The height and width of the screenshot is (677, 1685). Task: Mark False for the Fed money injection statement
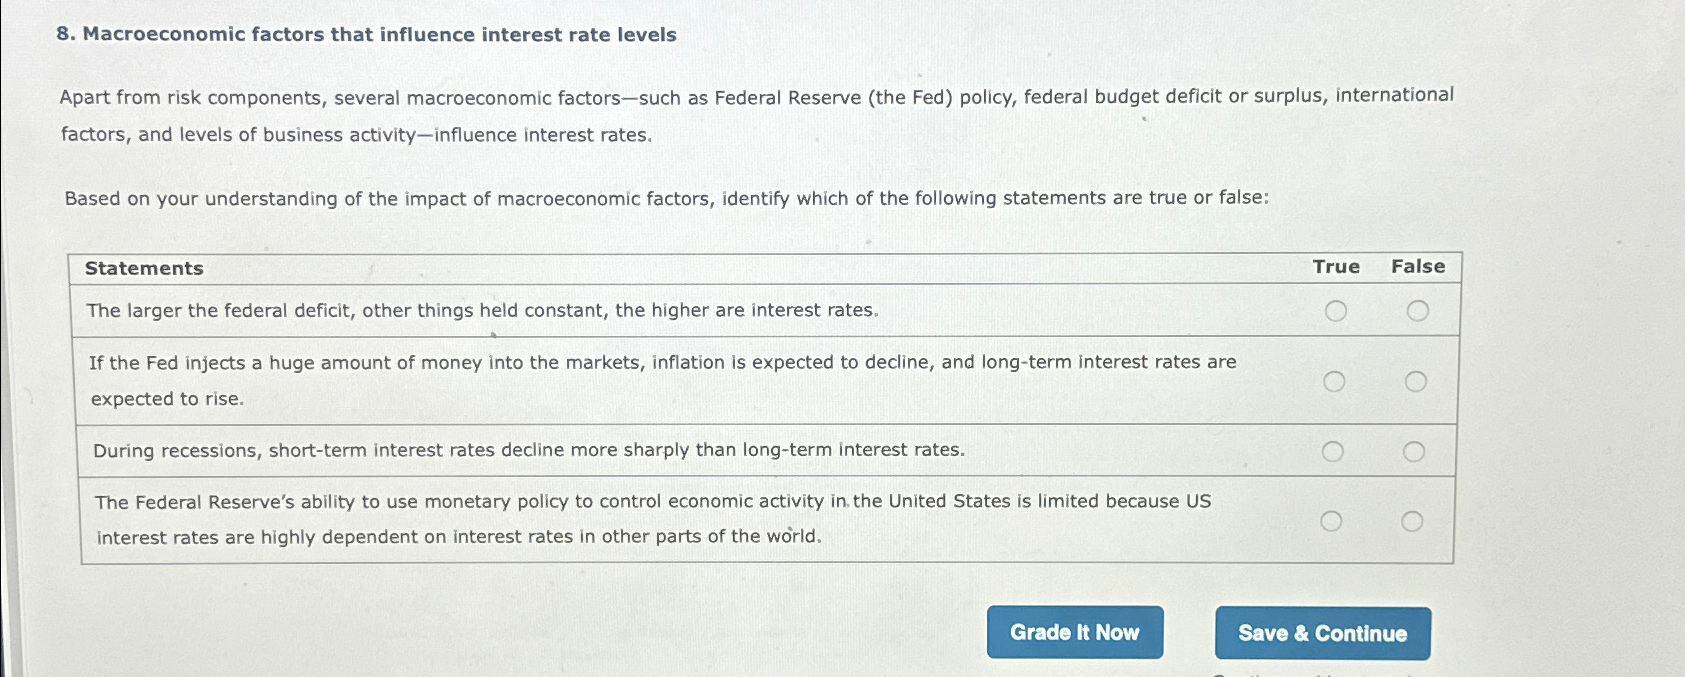1414,380
